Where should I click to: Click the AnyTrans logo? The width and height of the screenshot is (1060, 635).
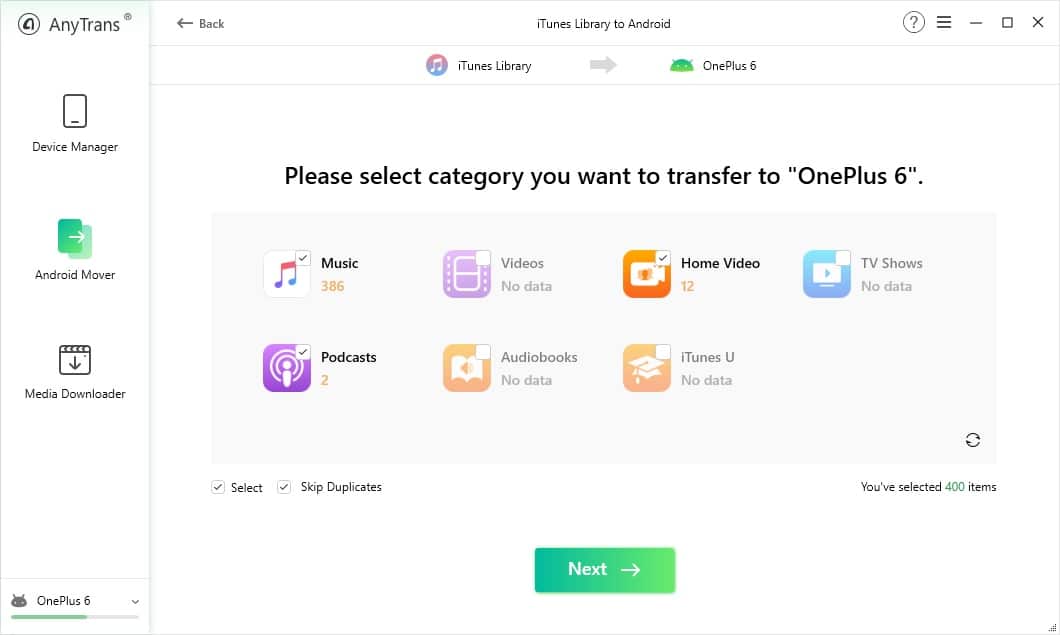pos(74,24)
